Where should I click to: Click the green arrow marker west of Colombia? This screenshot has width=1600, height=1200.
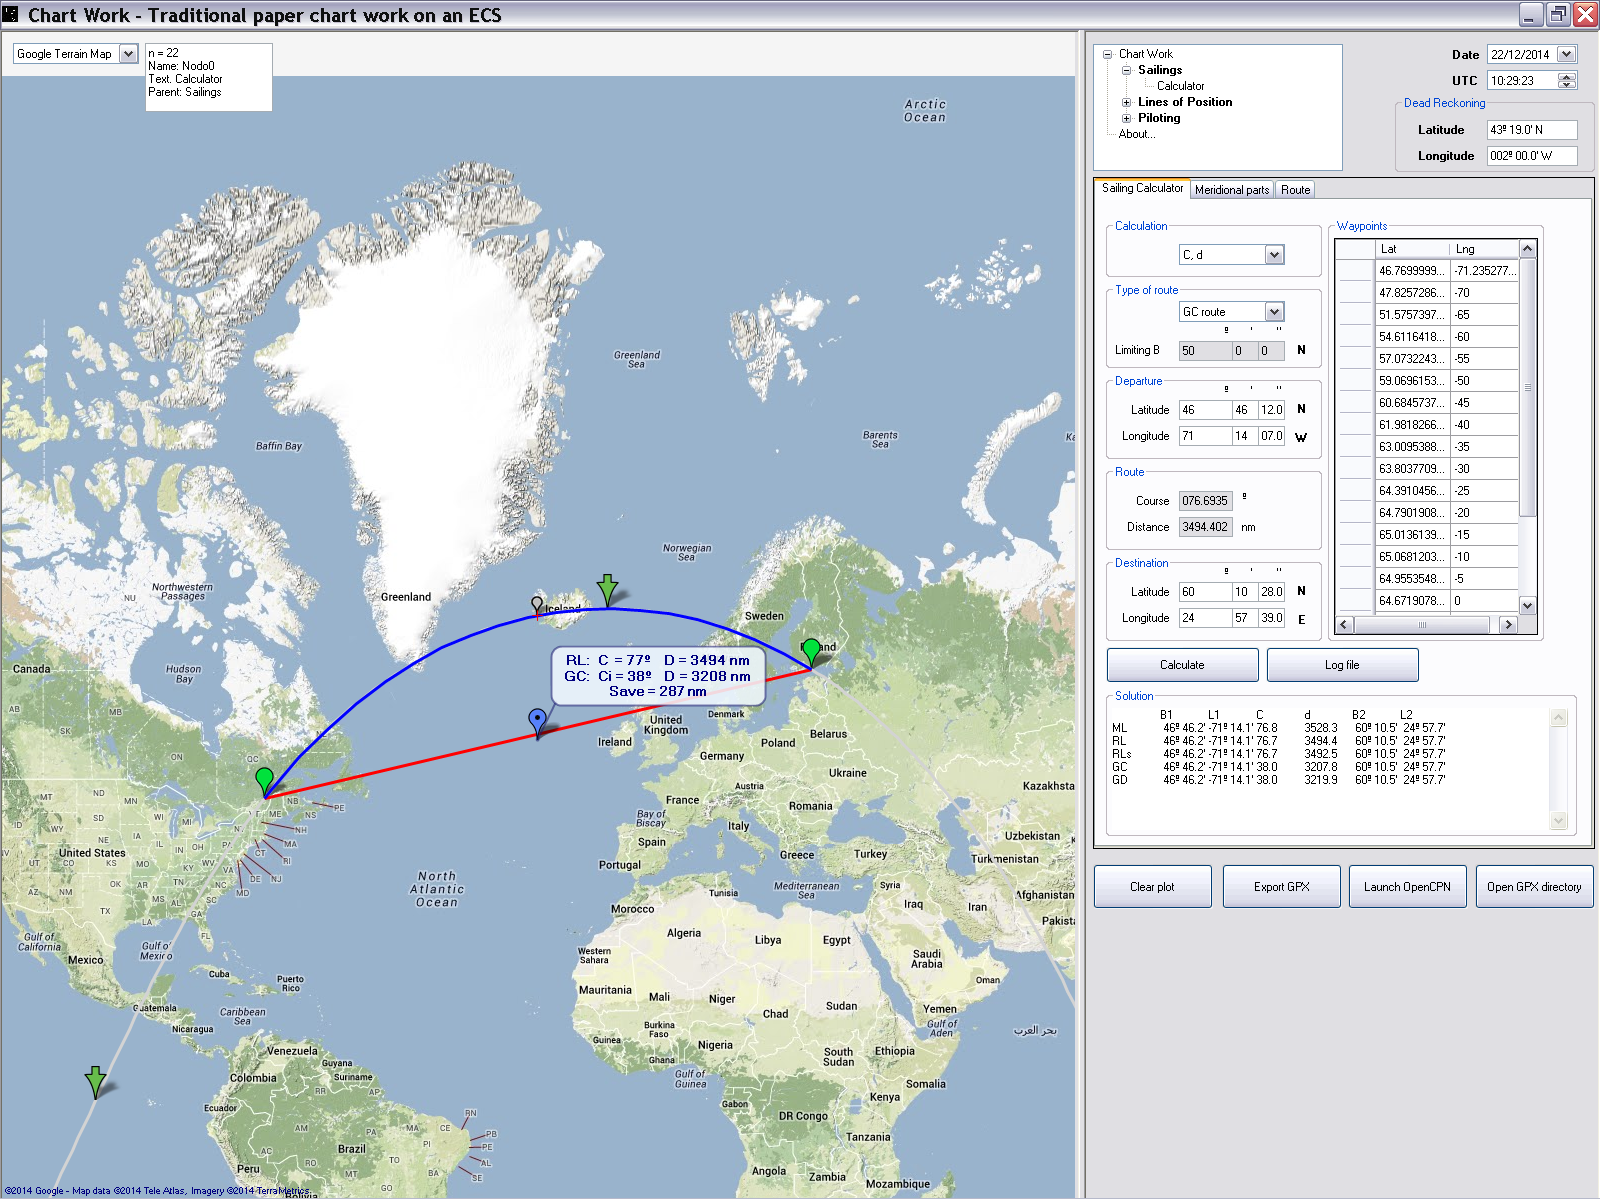tap(95, 1081)
